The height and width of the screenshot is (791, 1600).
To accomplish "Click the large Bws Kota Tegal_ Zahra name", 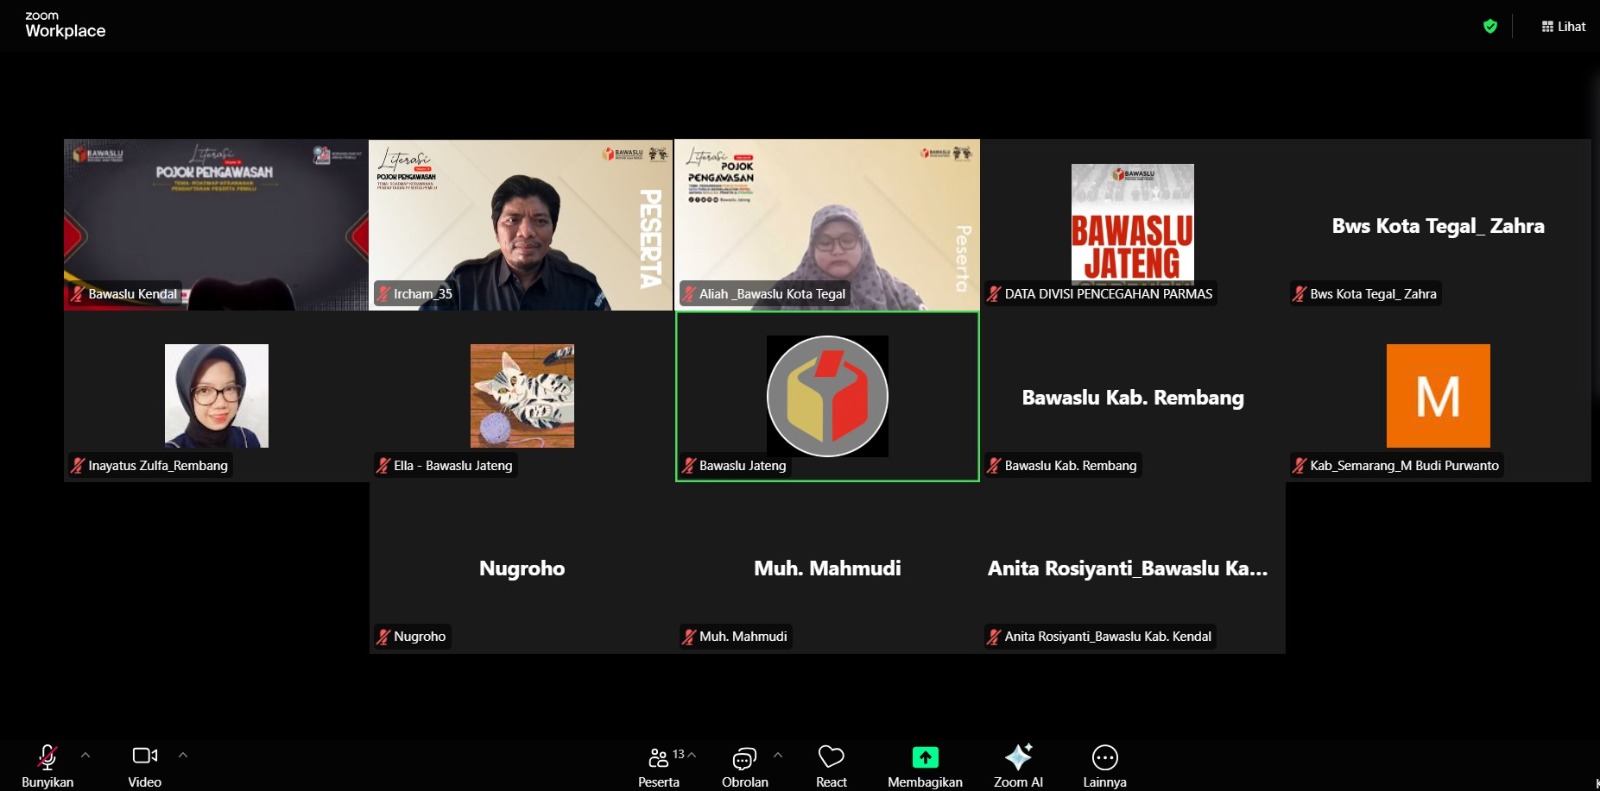I will click(1438, 226).
